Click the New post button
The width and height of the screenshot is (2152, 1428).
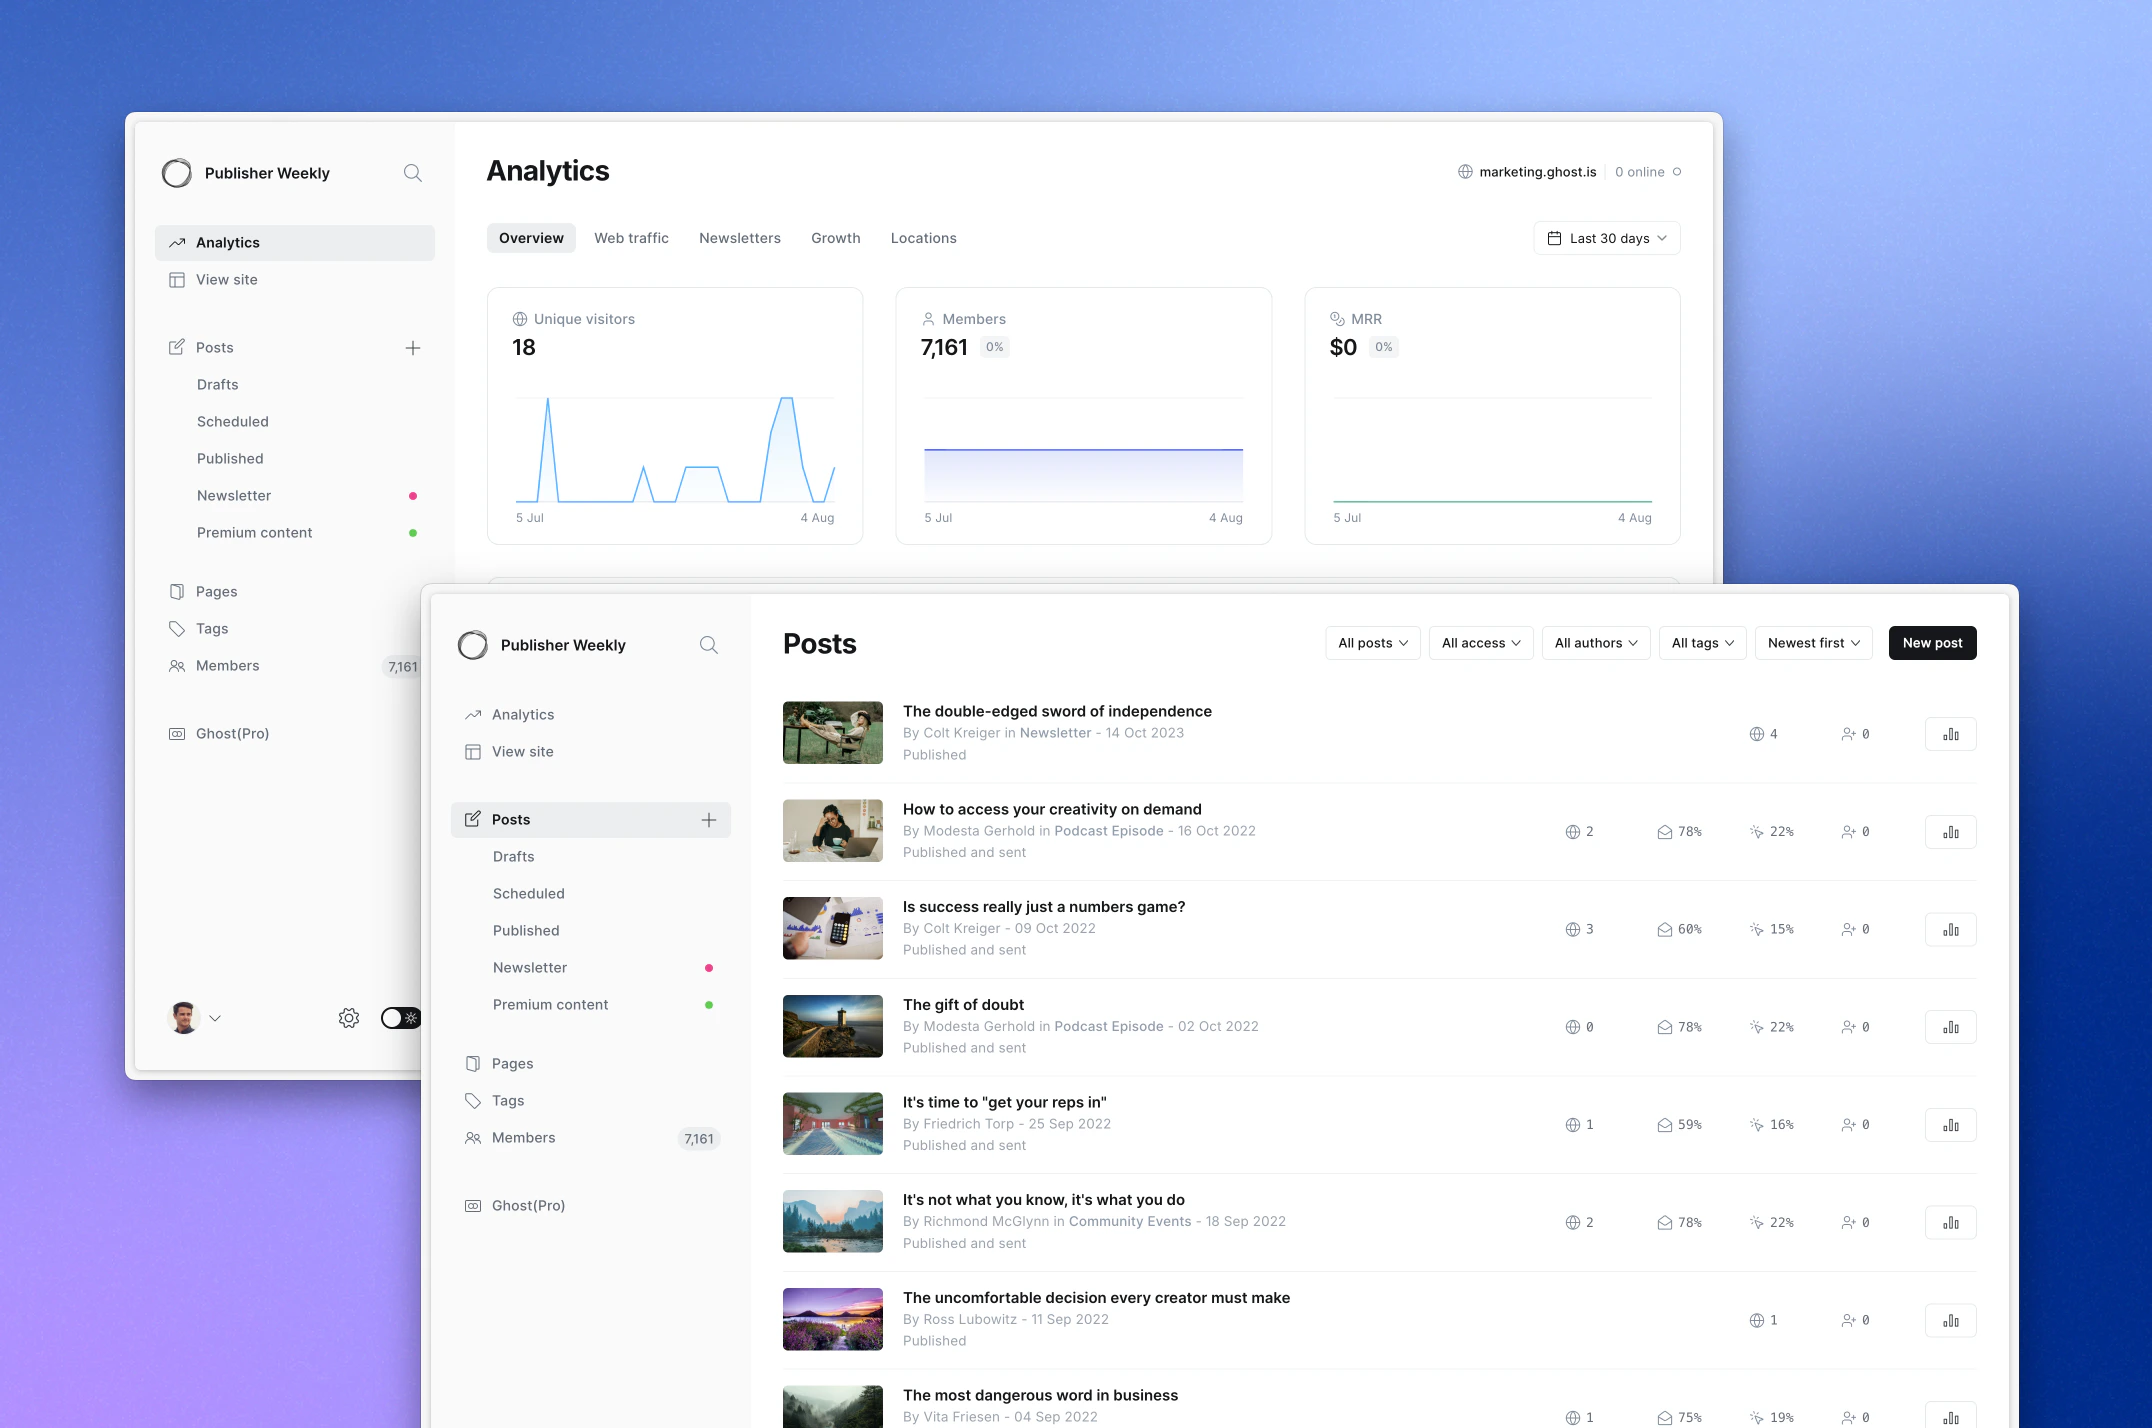(1931, 643)
